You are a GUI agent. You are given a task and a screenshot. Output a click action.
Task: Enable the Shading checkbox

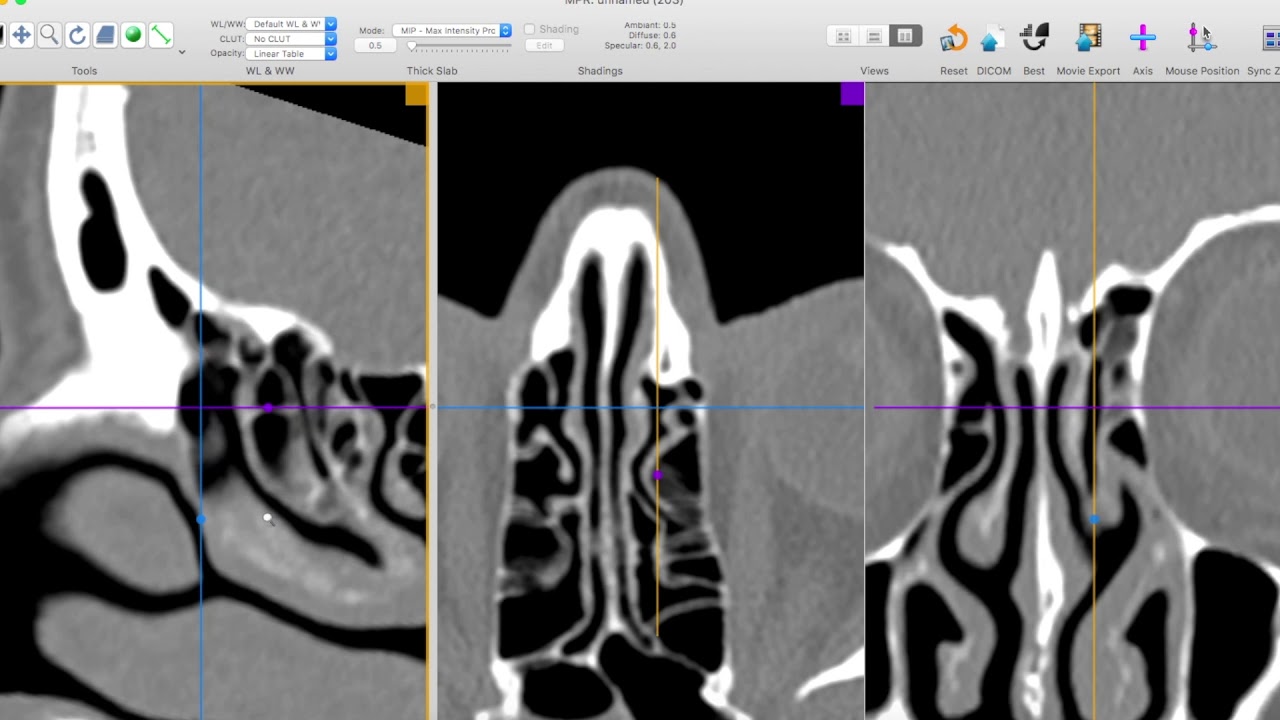coord(530,30)
